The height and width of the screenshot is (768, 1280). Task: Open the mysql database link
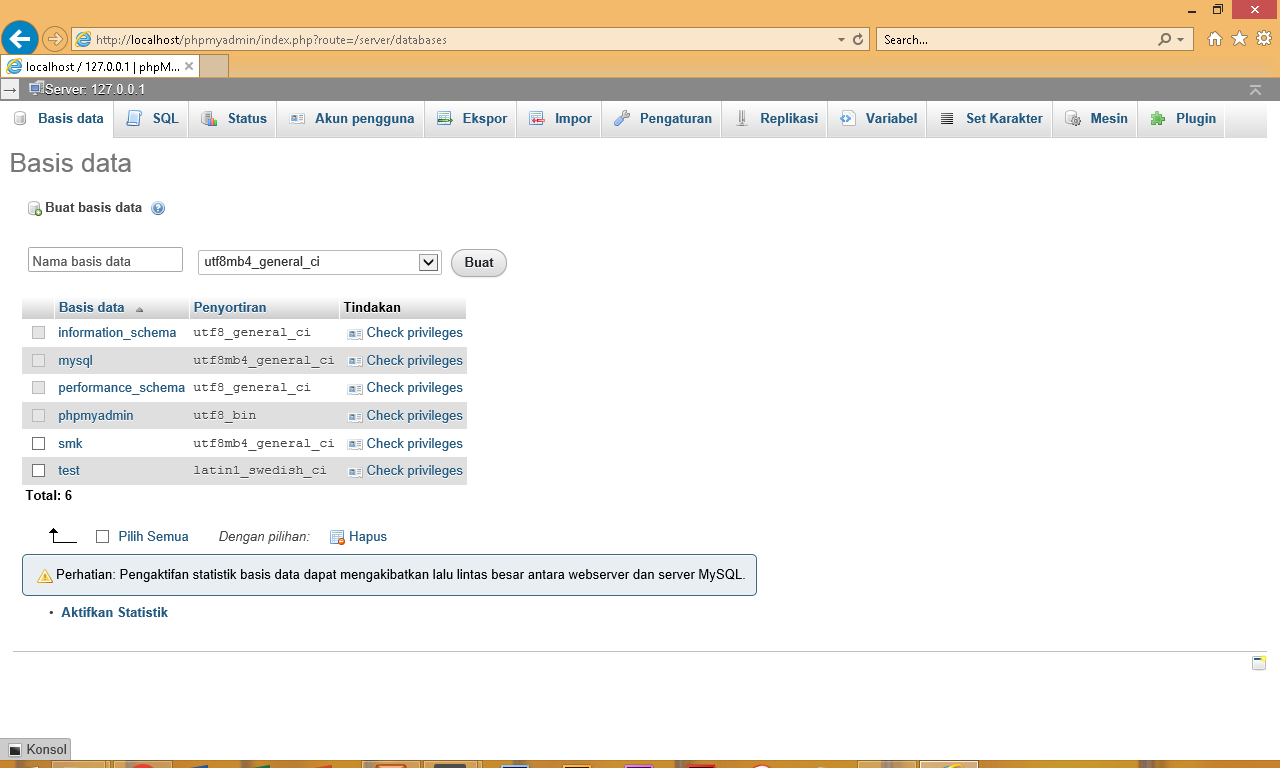(x=75, y=361)
